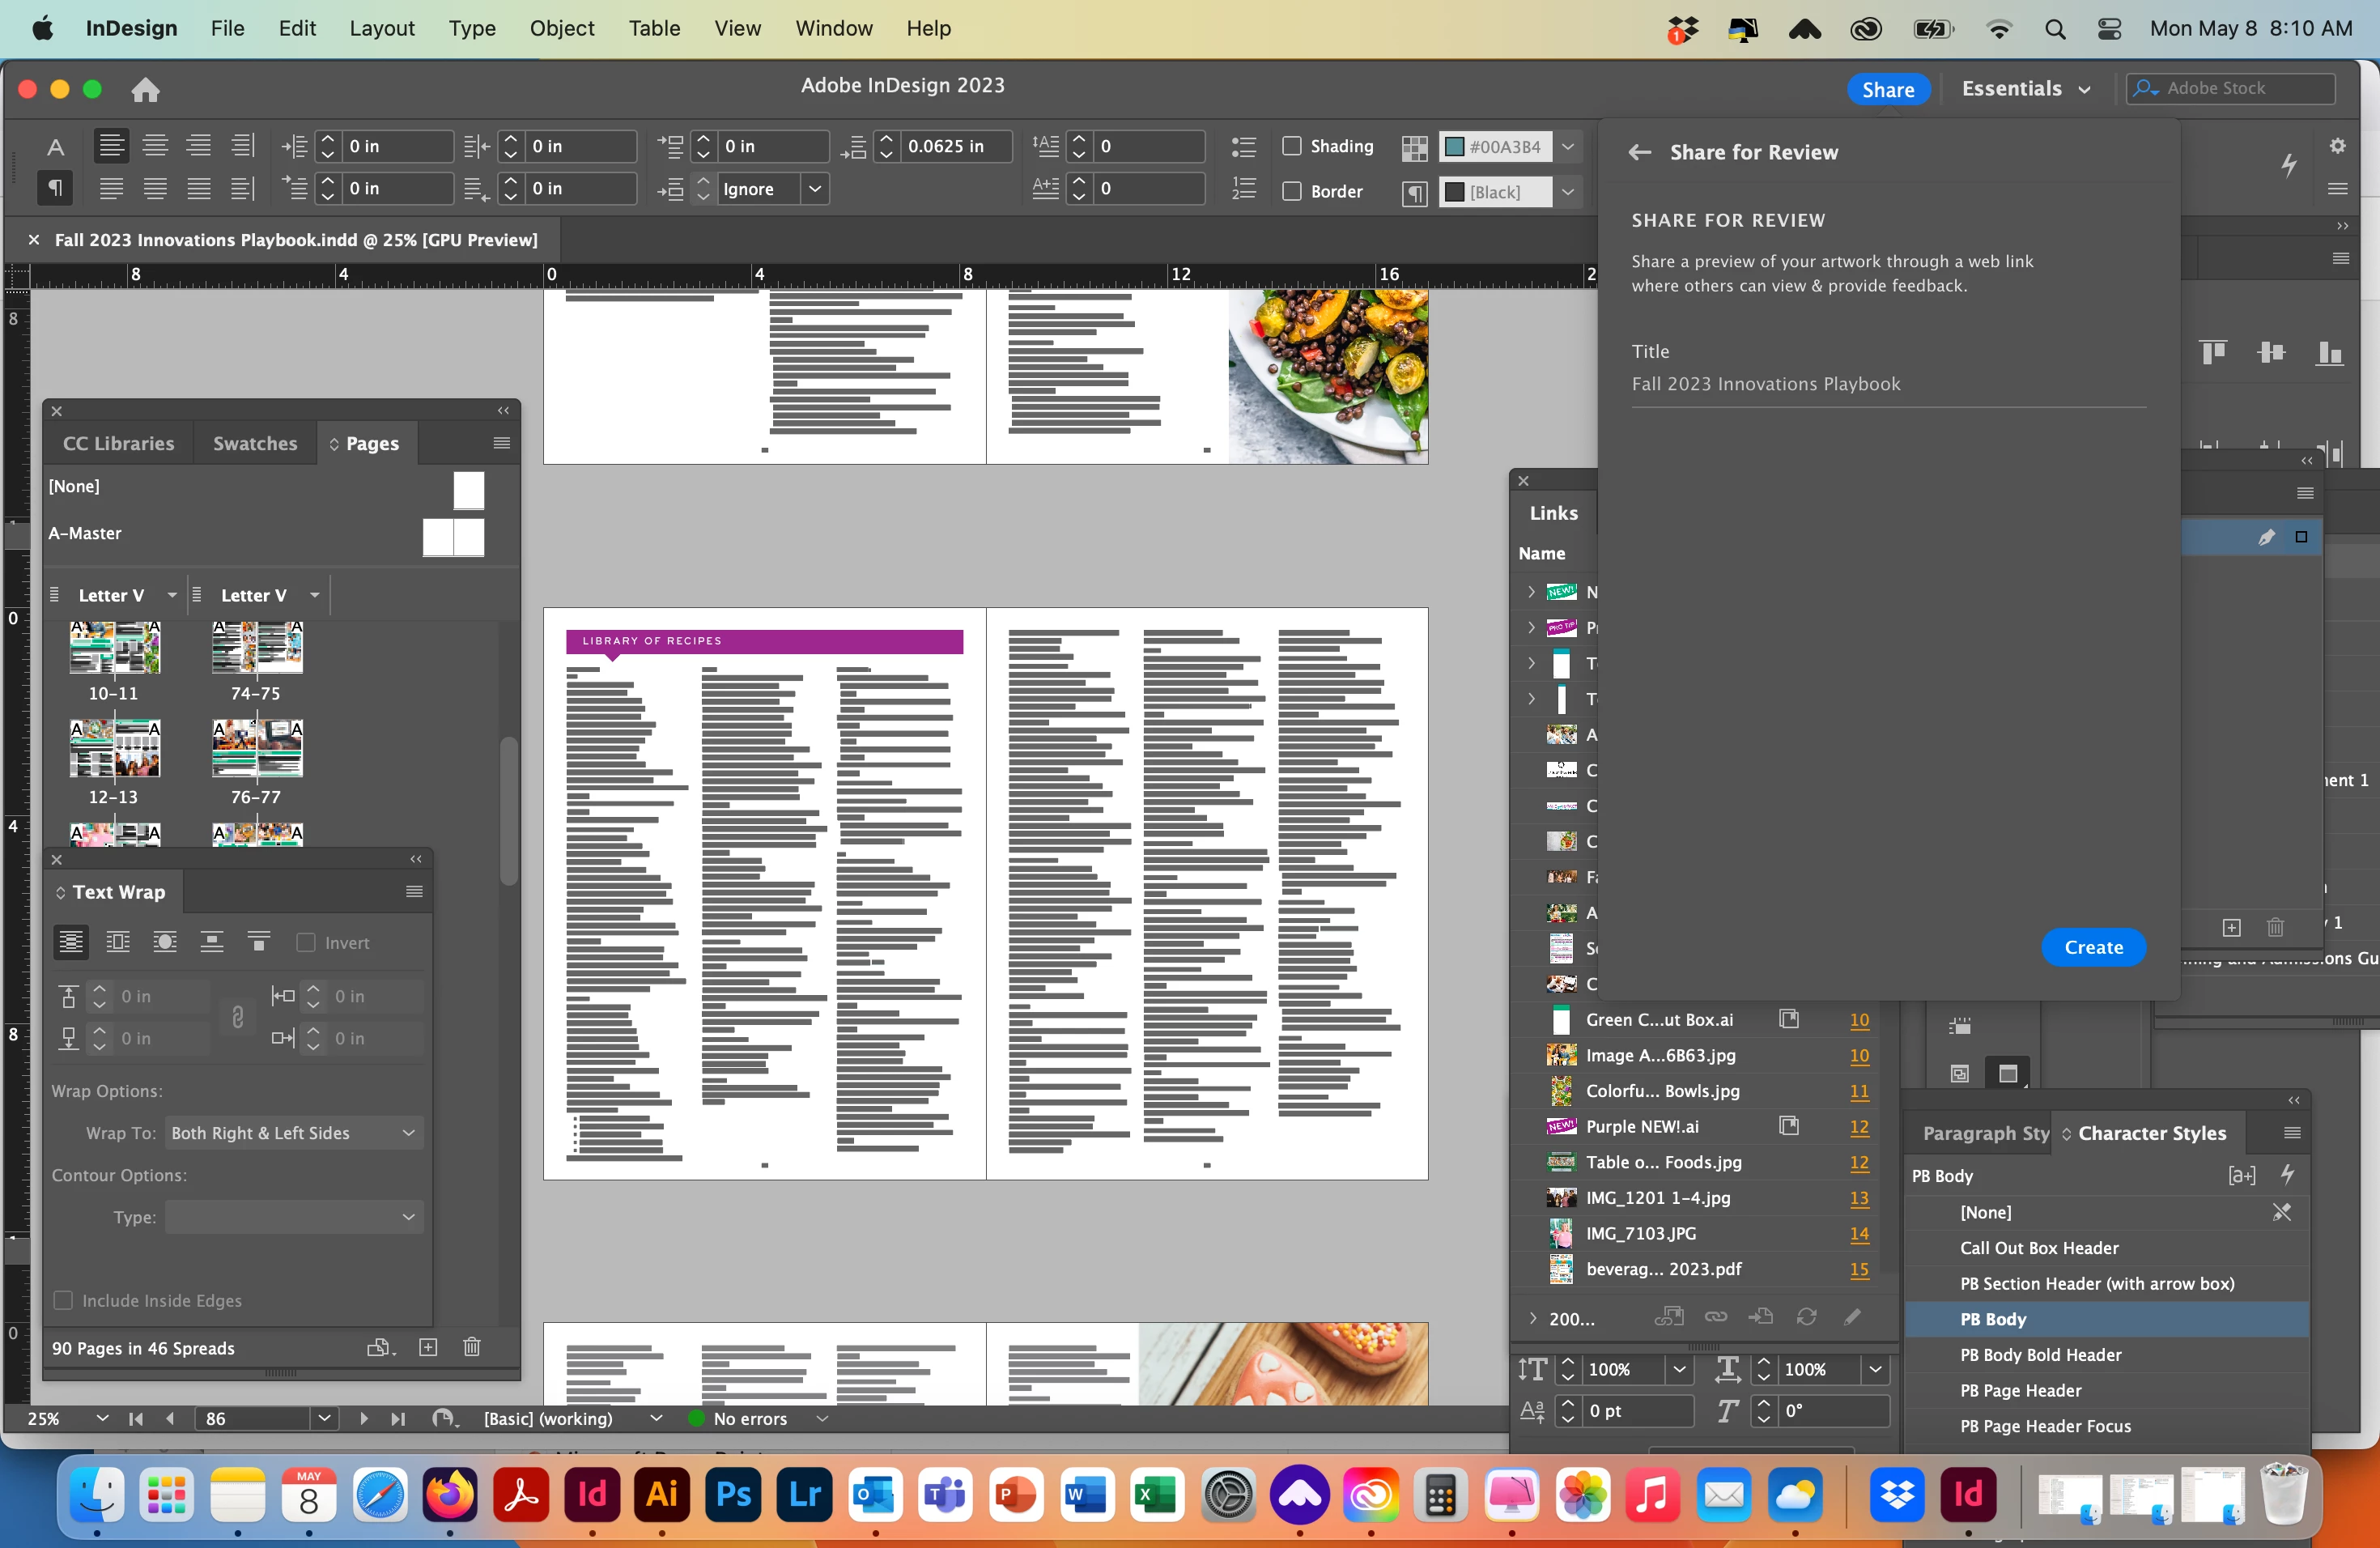Image resolution: width=2380 pixels, height=1548 pixels.
Task: Check Include Inside Edges option
Action: [63, 1300]
